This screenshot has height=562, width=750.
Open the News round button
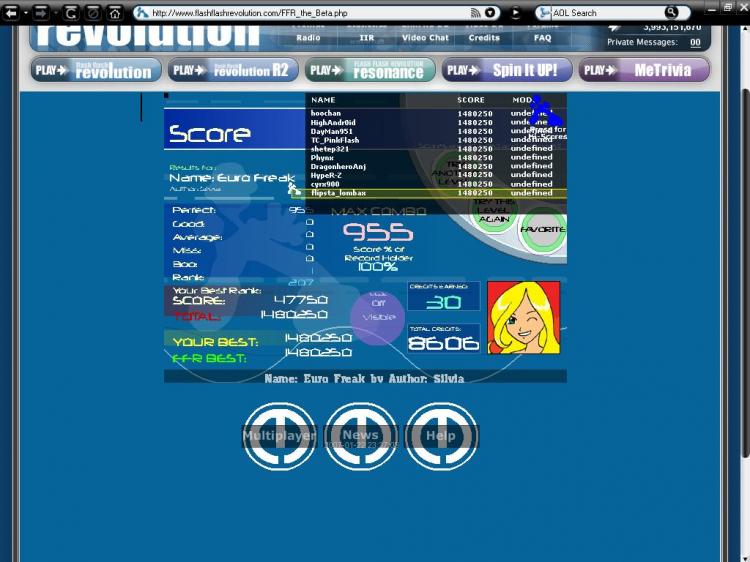[x=361, y=436]
